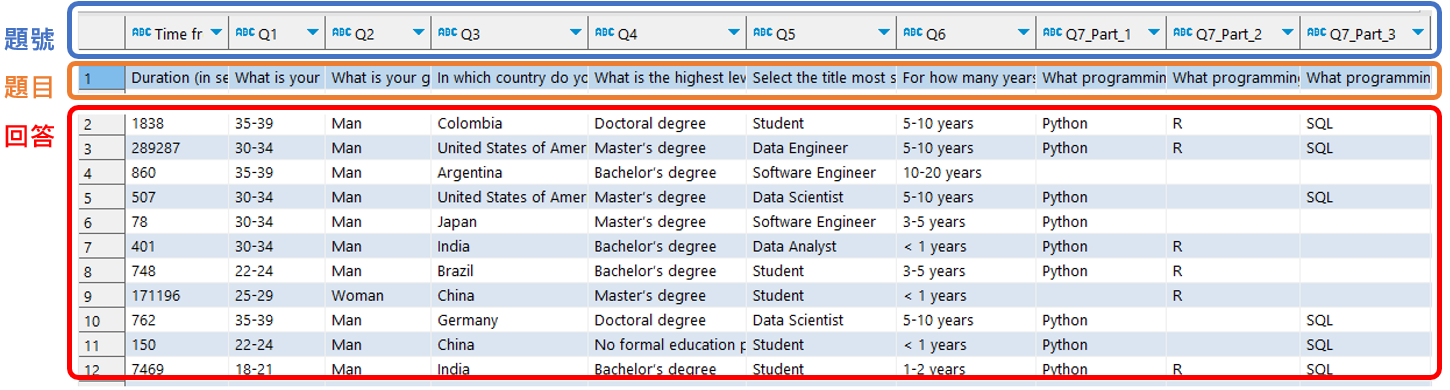Click the Woman cell in Q2 column

[x=379, y=296]
